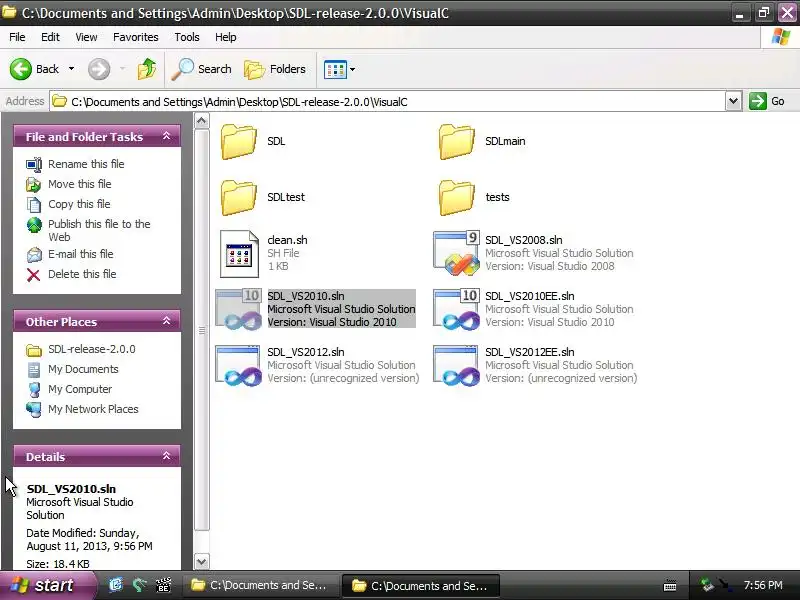Select SDL_VS2010.sln solution icon
The width and height of the screenshot is (800, 600).
[x=238, y=310]
